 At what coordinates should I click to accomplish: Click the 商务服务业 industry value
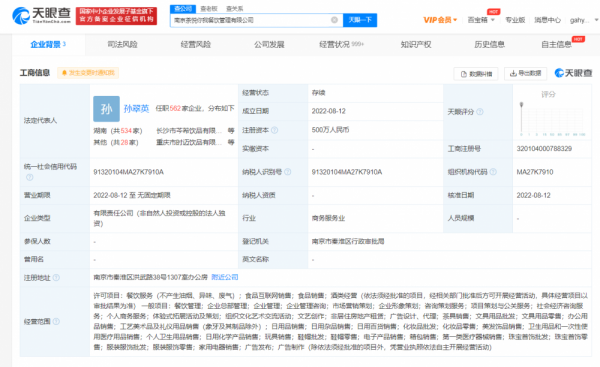click(x=328, y=218)
